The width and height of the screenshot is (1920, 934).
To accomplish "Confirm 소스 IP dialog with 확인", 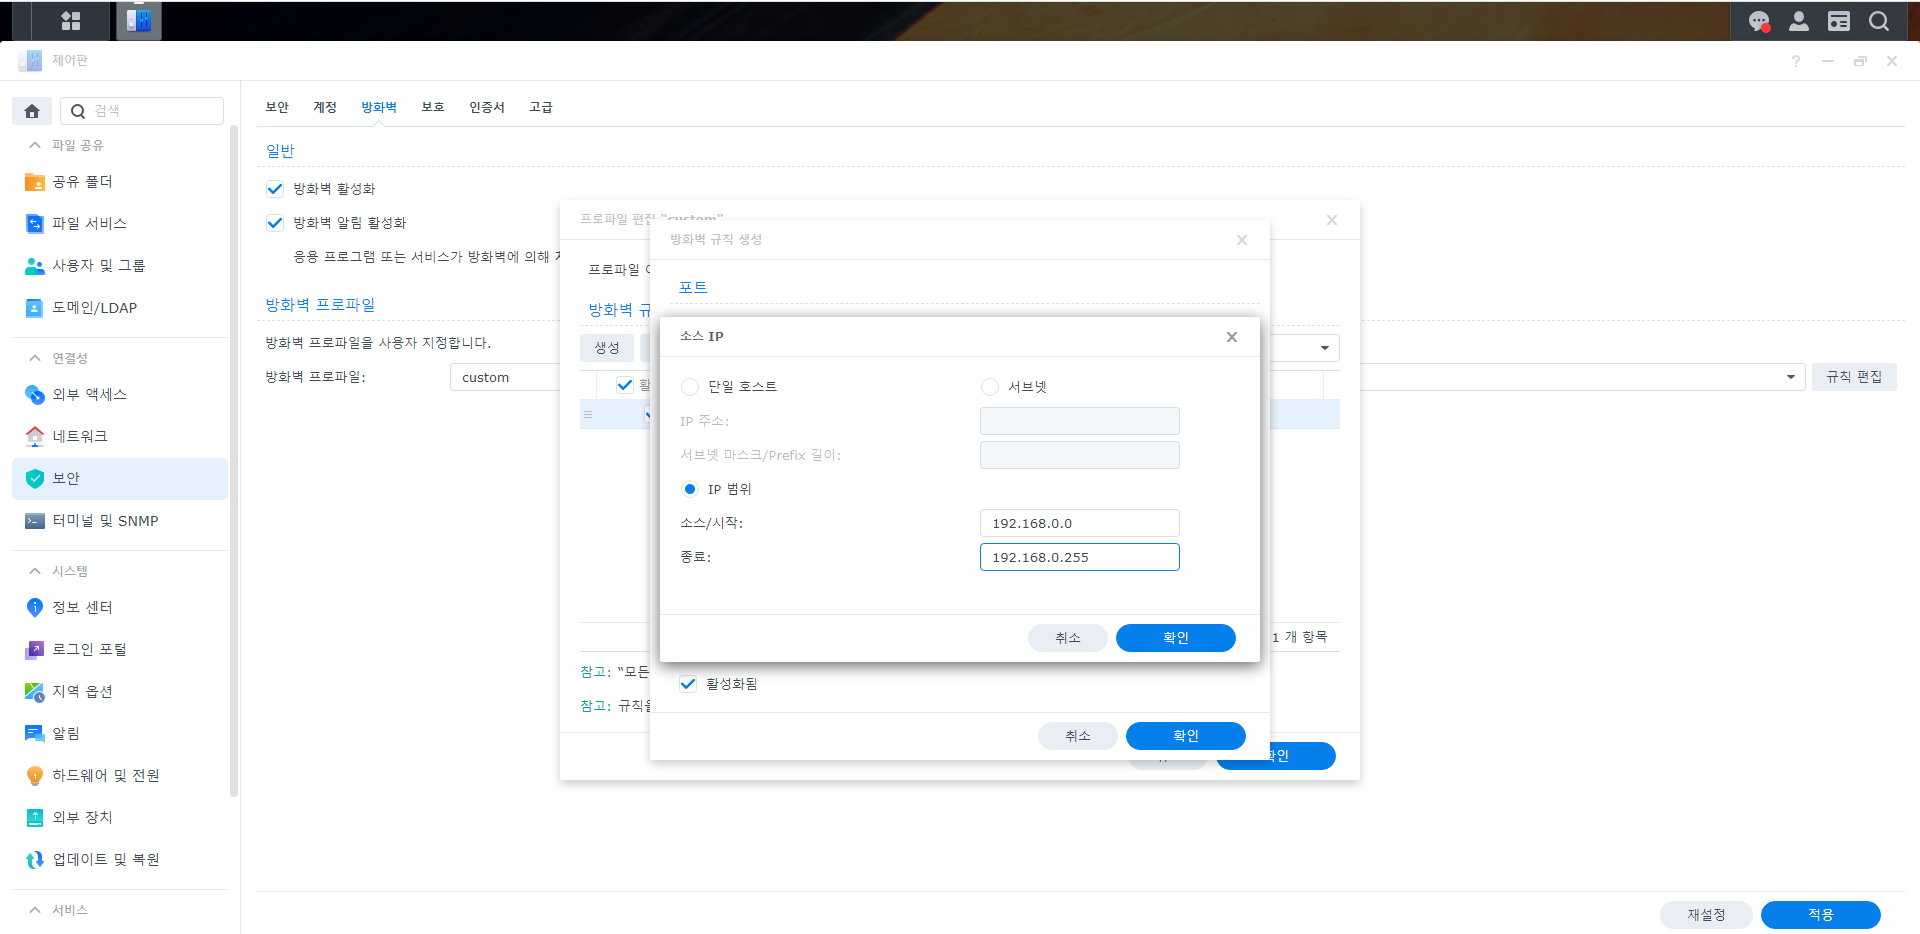I will point(1176,638).
